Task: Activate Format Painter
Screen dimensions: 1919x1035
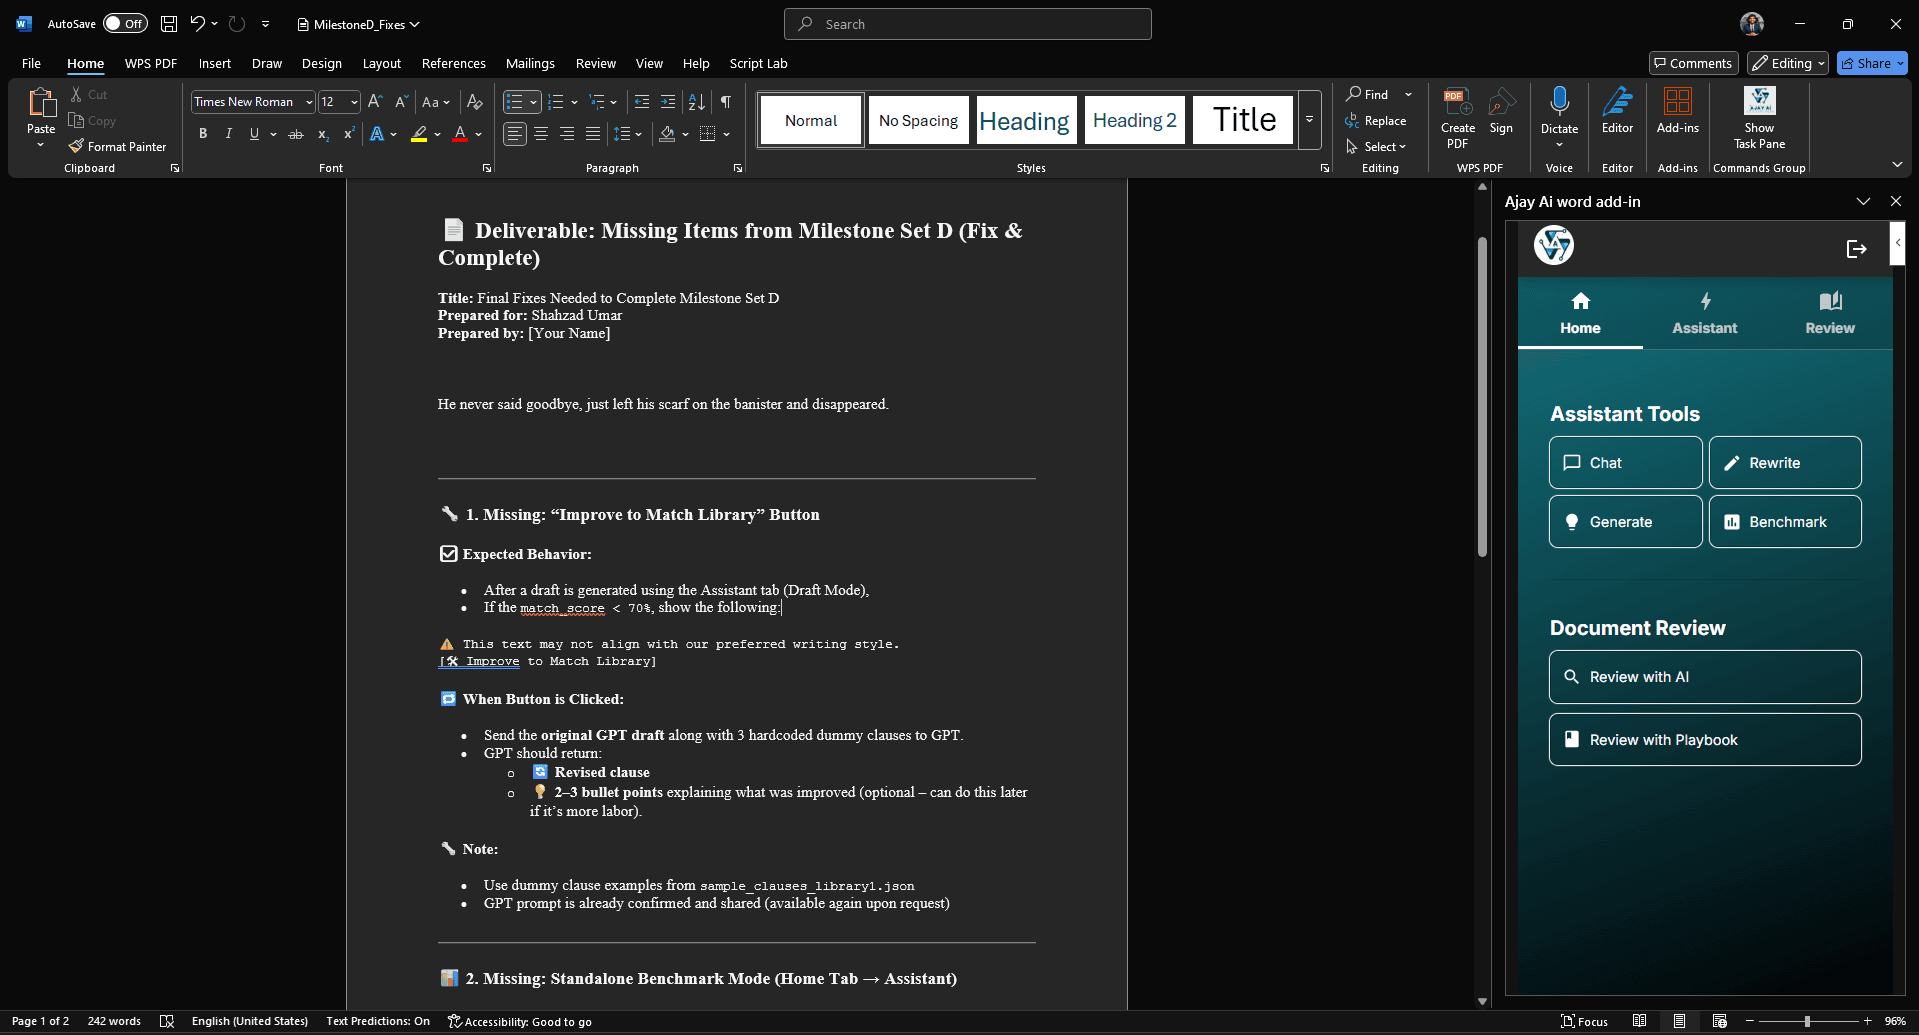Action: (117, 146)
